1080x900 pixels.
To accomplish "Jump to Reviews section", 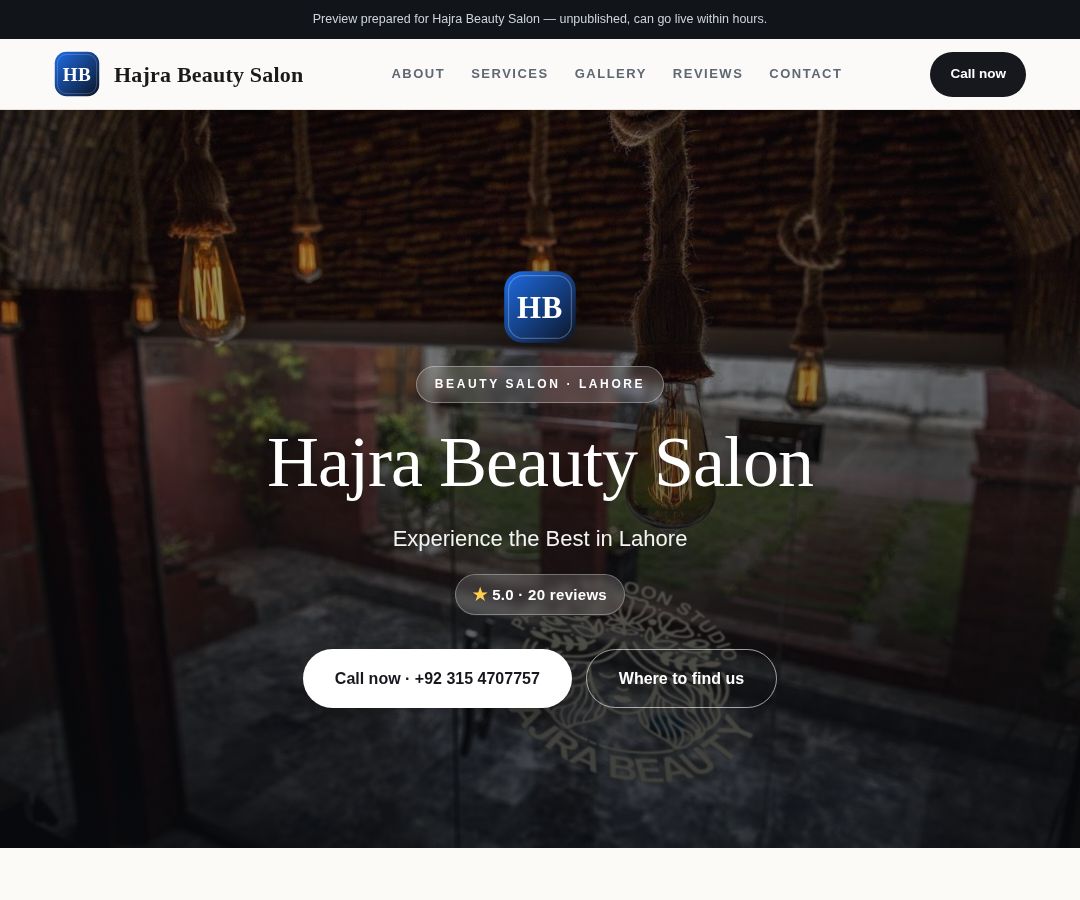I will click(x=707, y=74).
